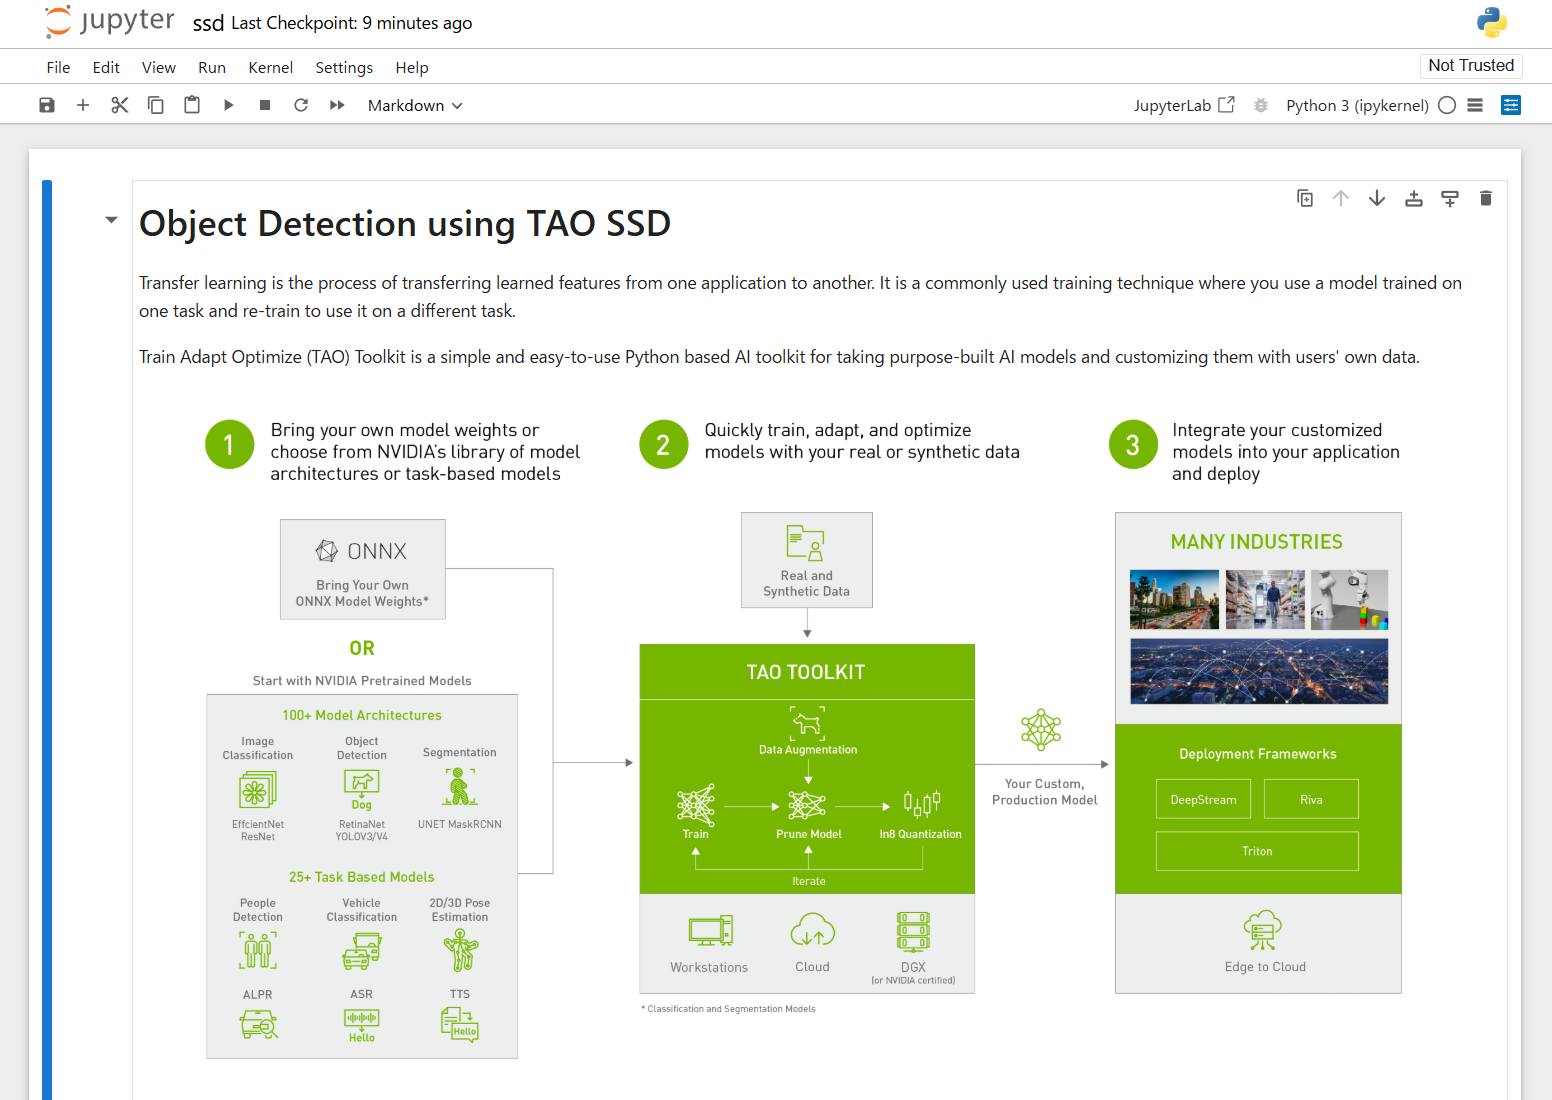The height and width of the screenshot is (1100, 1552).
Task: Open the Settings menu
Action: [344, 67]
